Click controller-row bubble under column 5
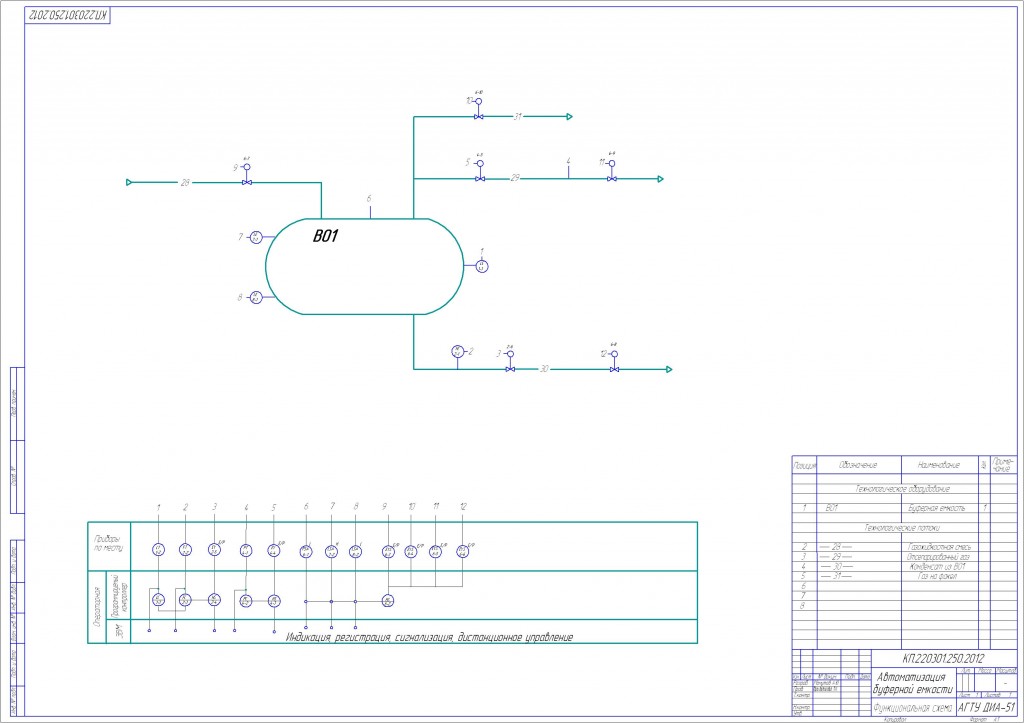Viewport: 1024px width, 723px height. pos(274,601)
